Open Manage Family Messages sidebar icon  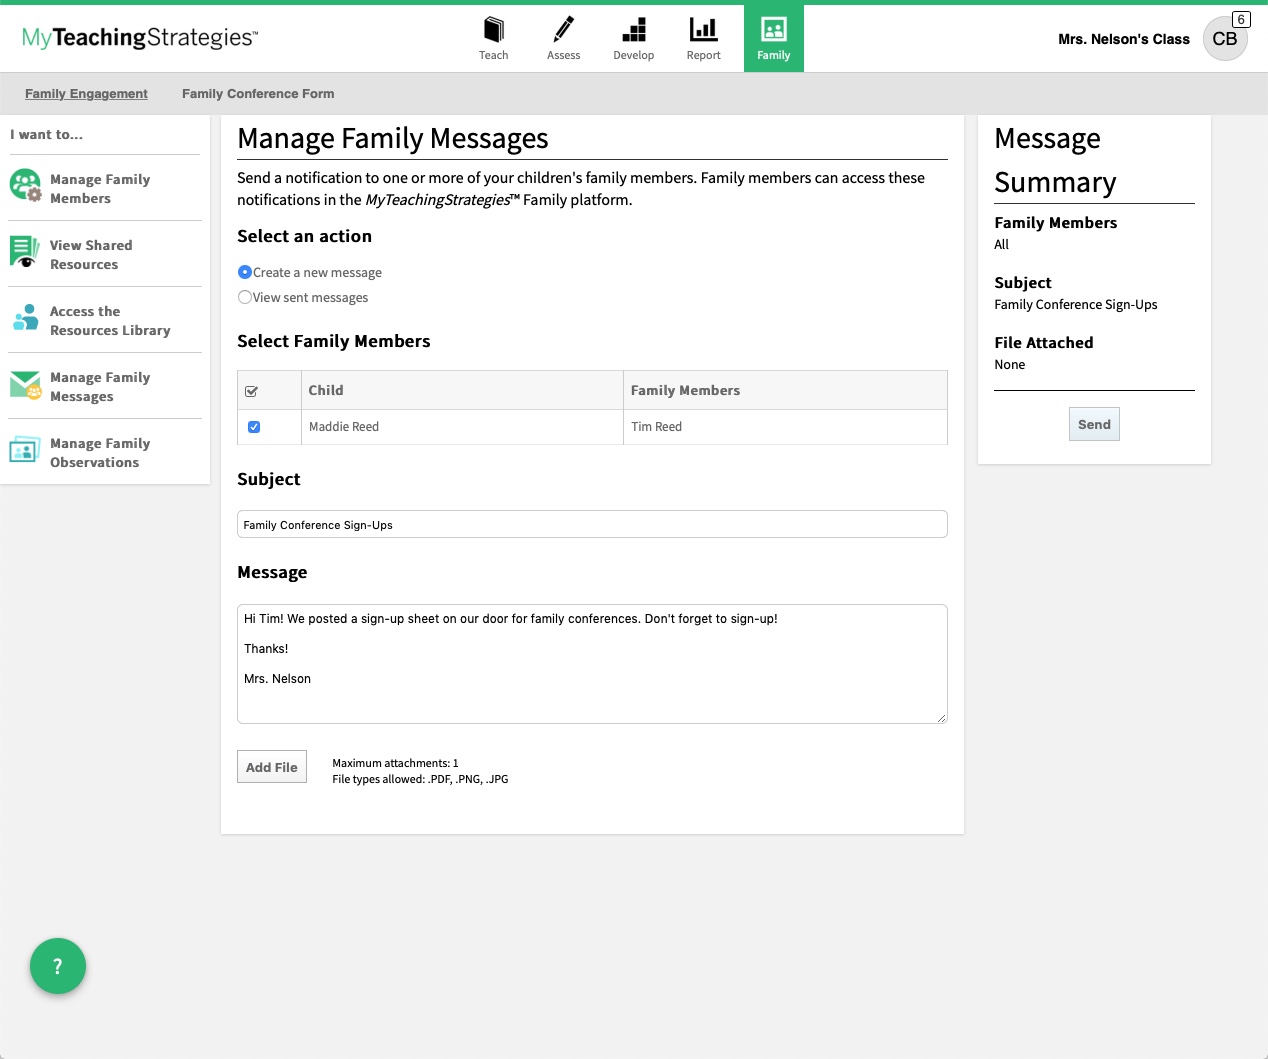click(x=24, y=385)
